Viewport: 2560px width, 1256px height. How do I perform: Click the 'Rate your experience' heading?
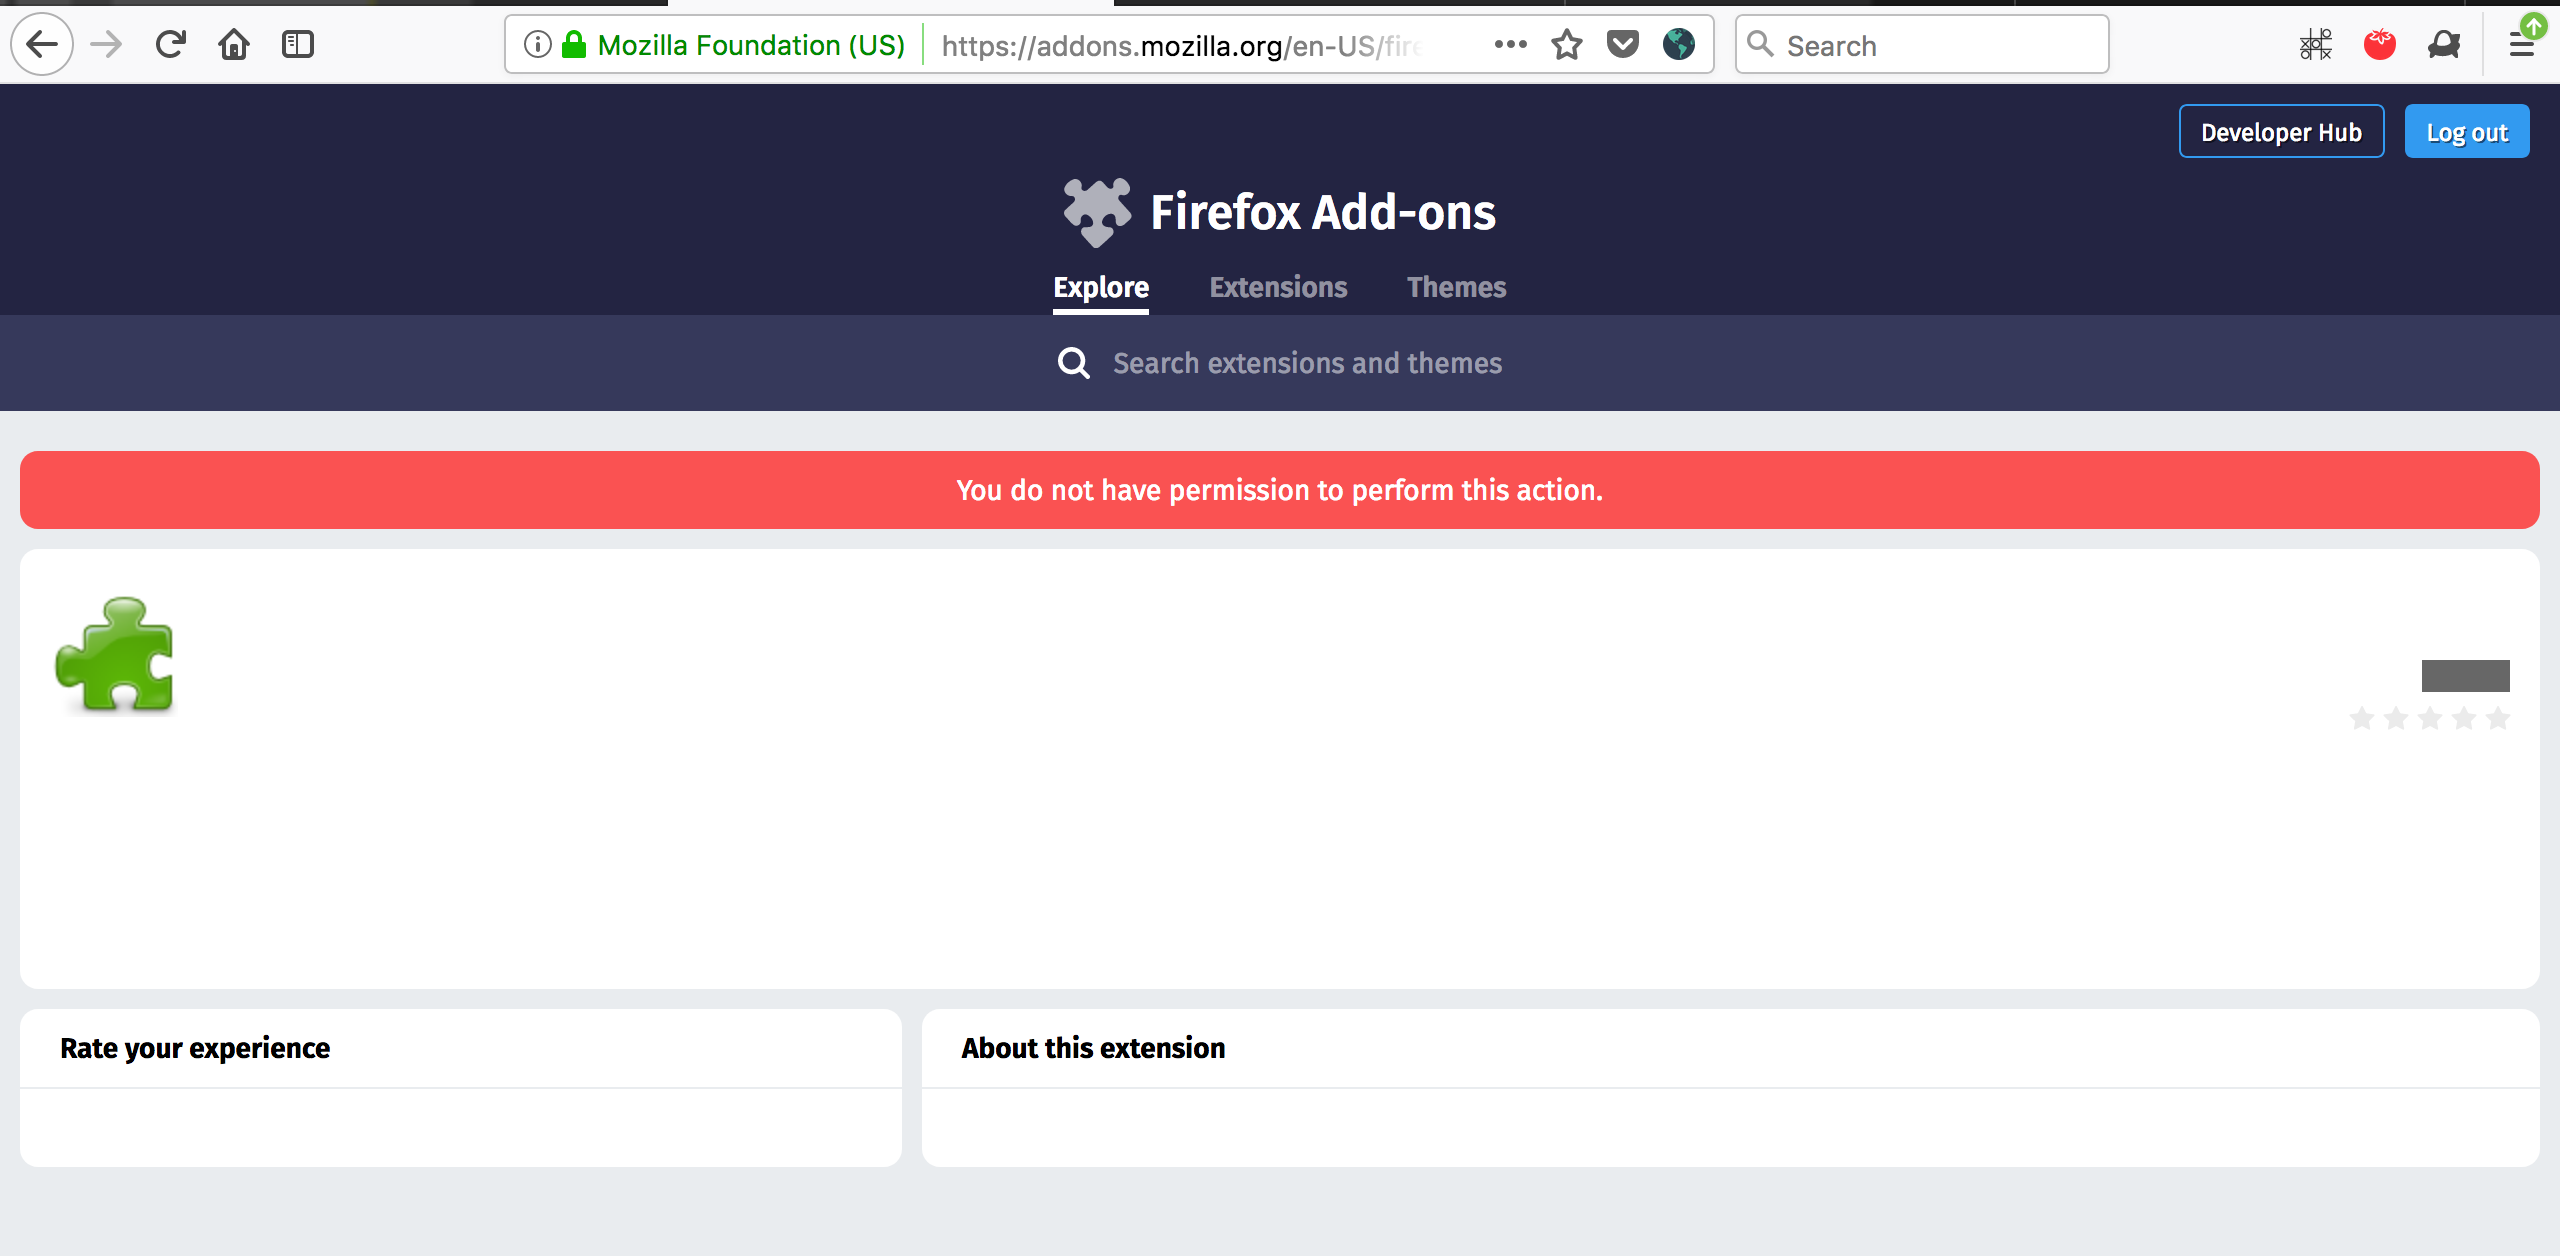pyautogui.click(x=195, y=1048)
